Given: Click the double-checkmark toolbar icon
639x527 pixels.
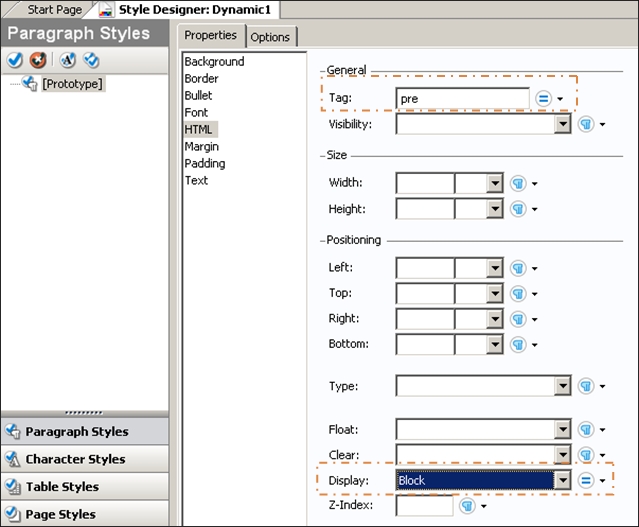Looking at the screenshot, I should click(91, 60).
